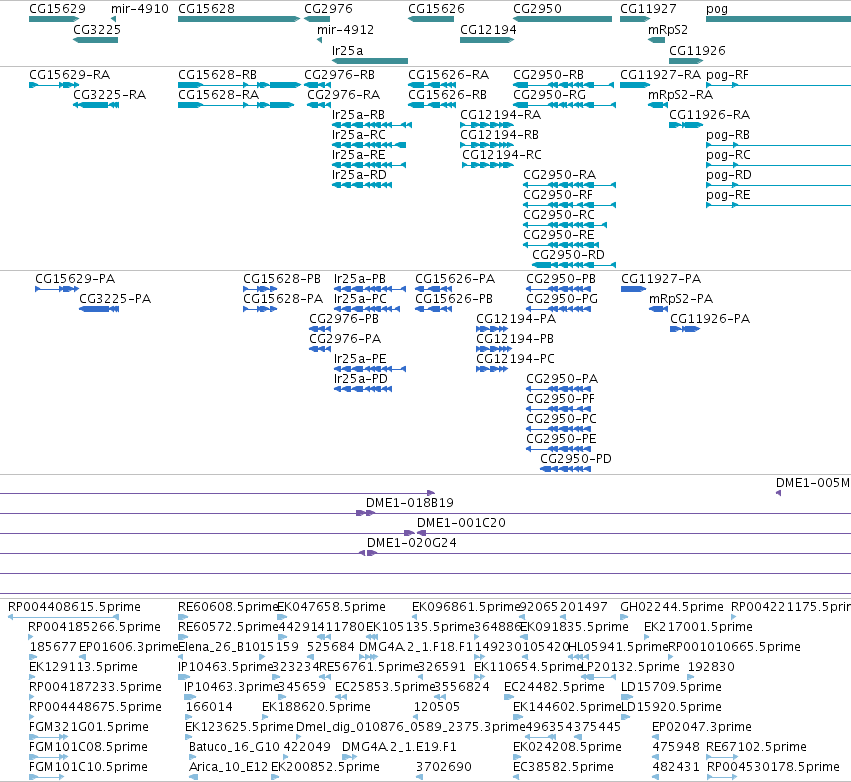851x782 pixels.
Task: Select the CG15628 gene bar
Action: 239,19
